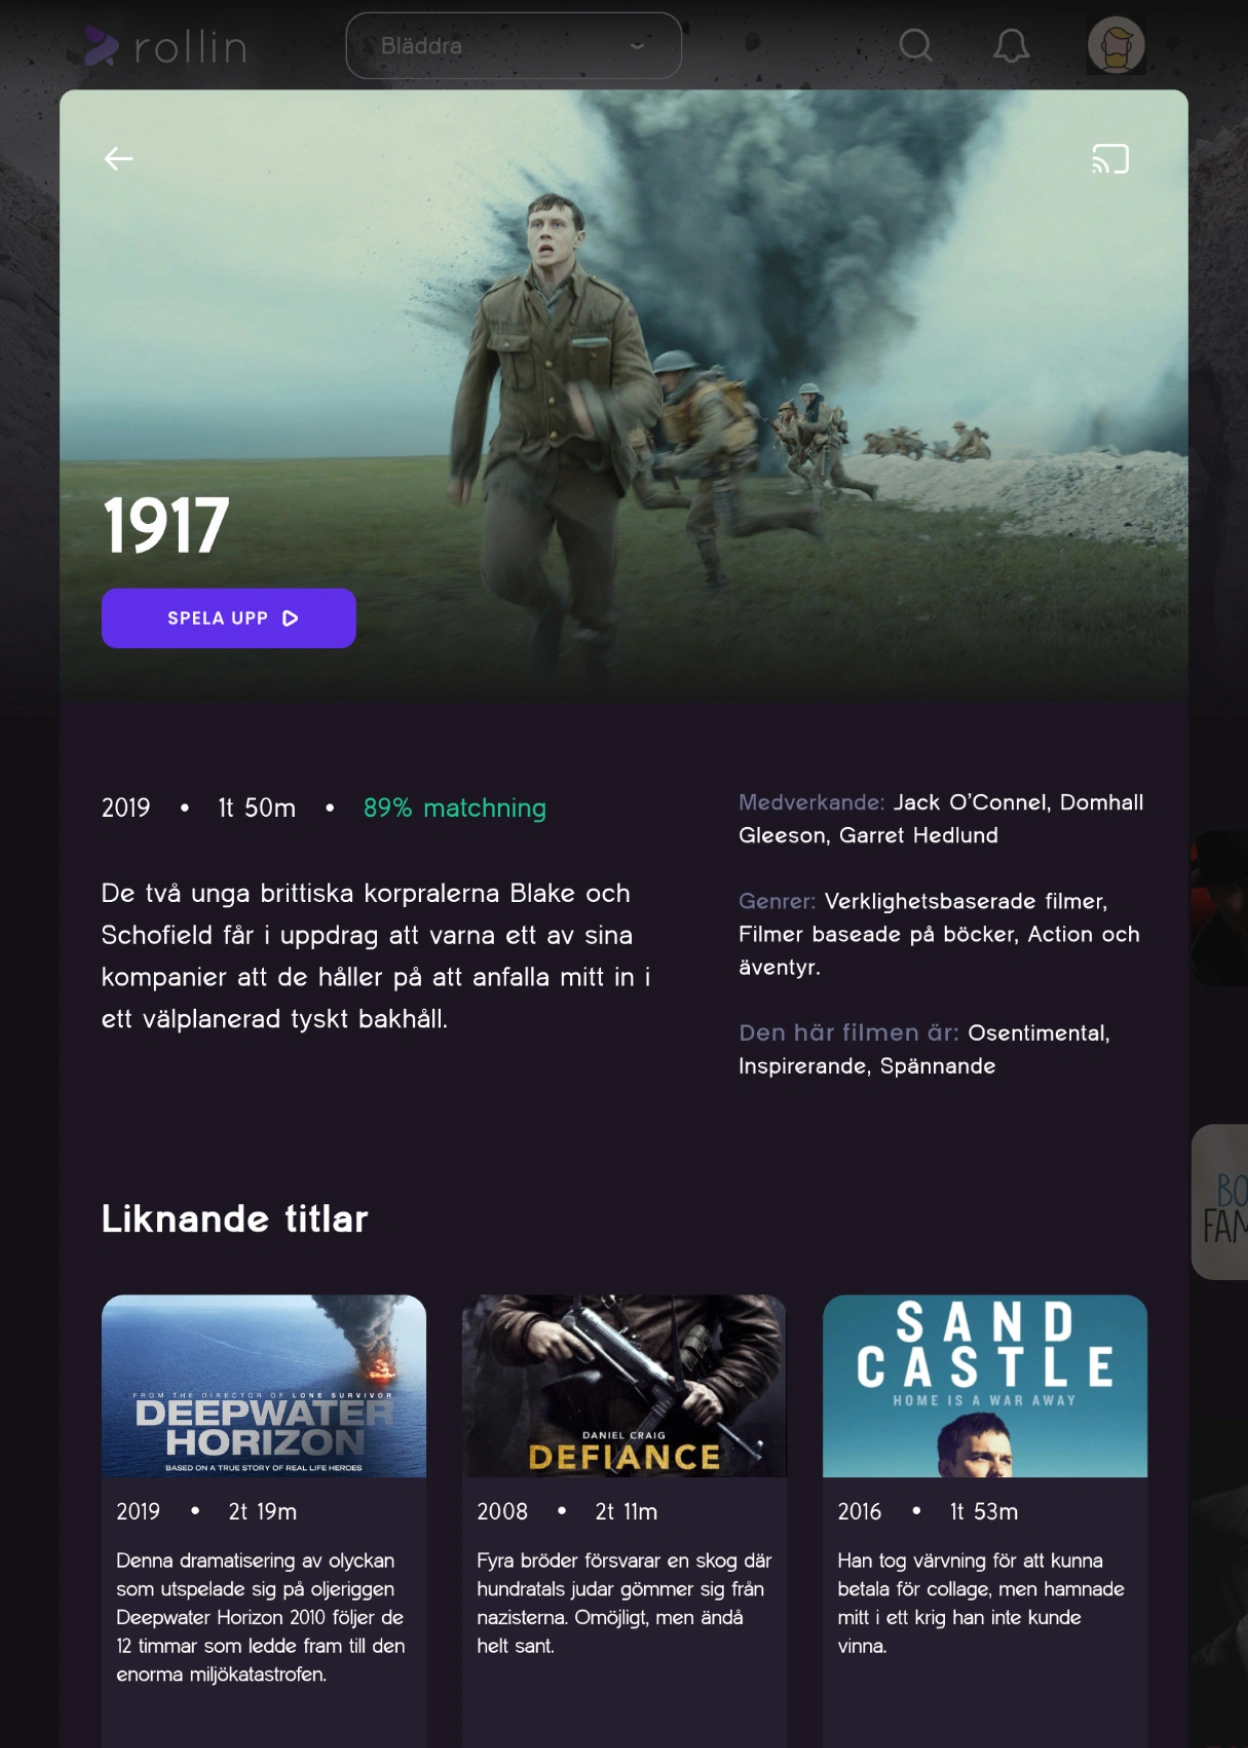
Task: Click the Bläddra dropdown chevron
Action: (637, 46)
